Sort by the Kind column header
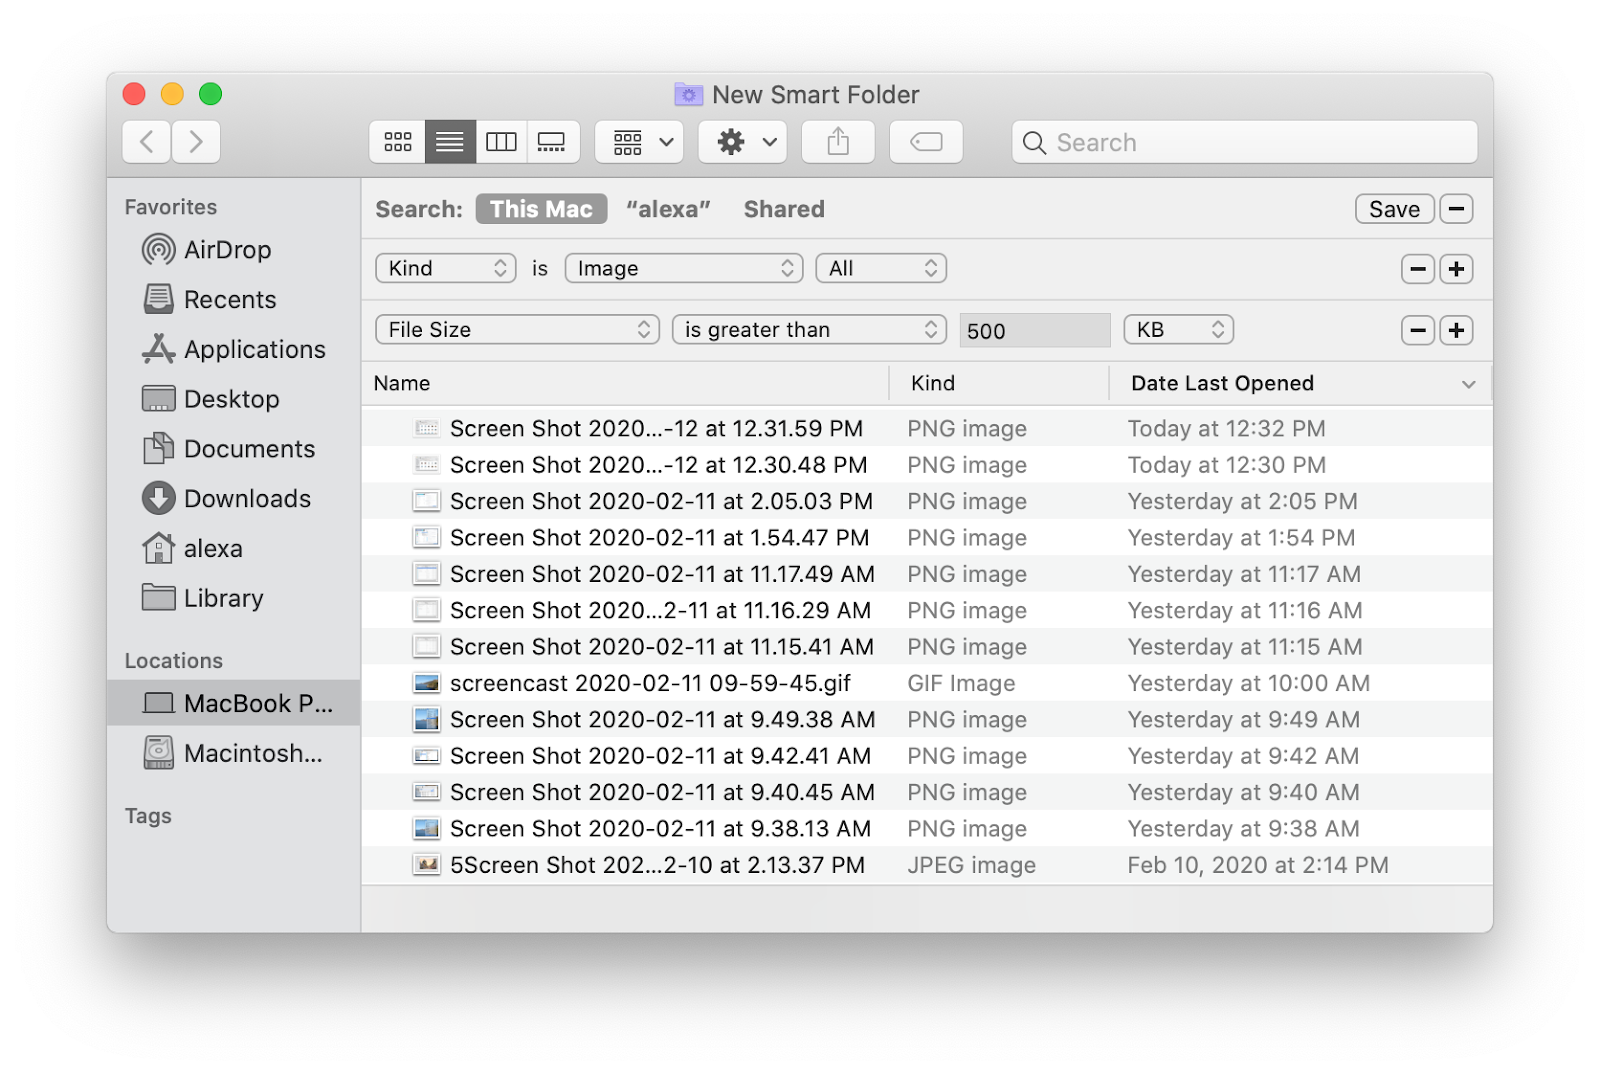Viewport: 1600px width, 1074px height. click(999, 383)
